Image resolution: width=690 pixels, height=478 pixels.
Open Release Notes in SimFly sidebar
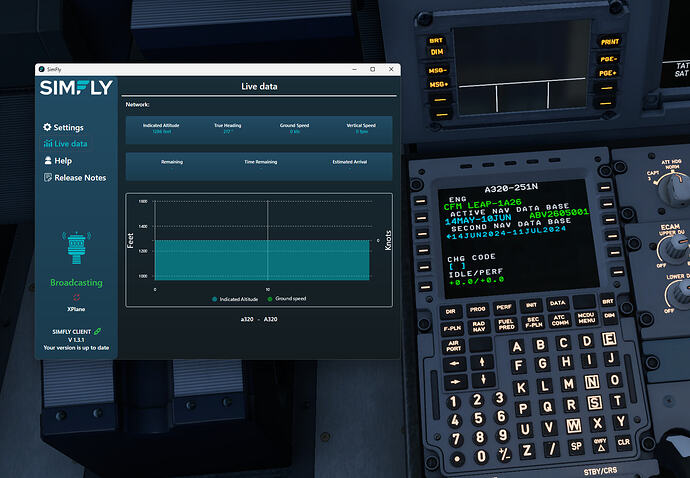75,177
